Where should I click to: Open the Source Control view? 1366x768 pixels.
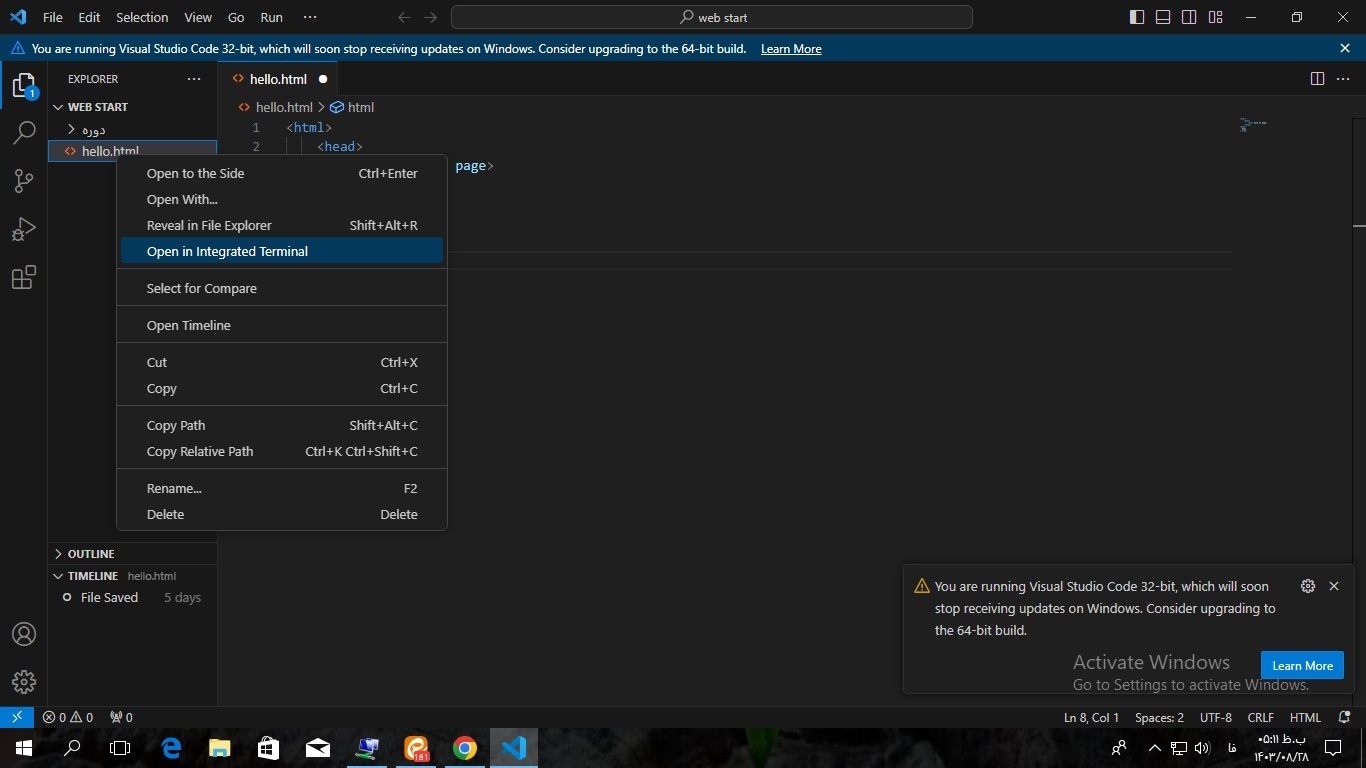tap(24, 181)
